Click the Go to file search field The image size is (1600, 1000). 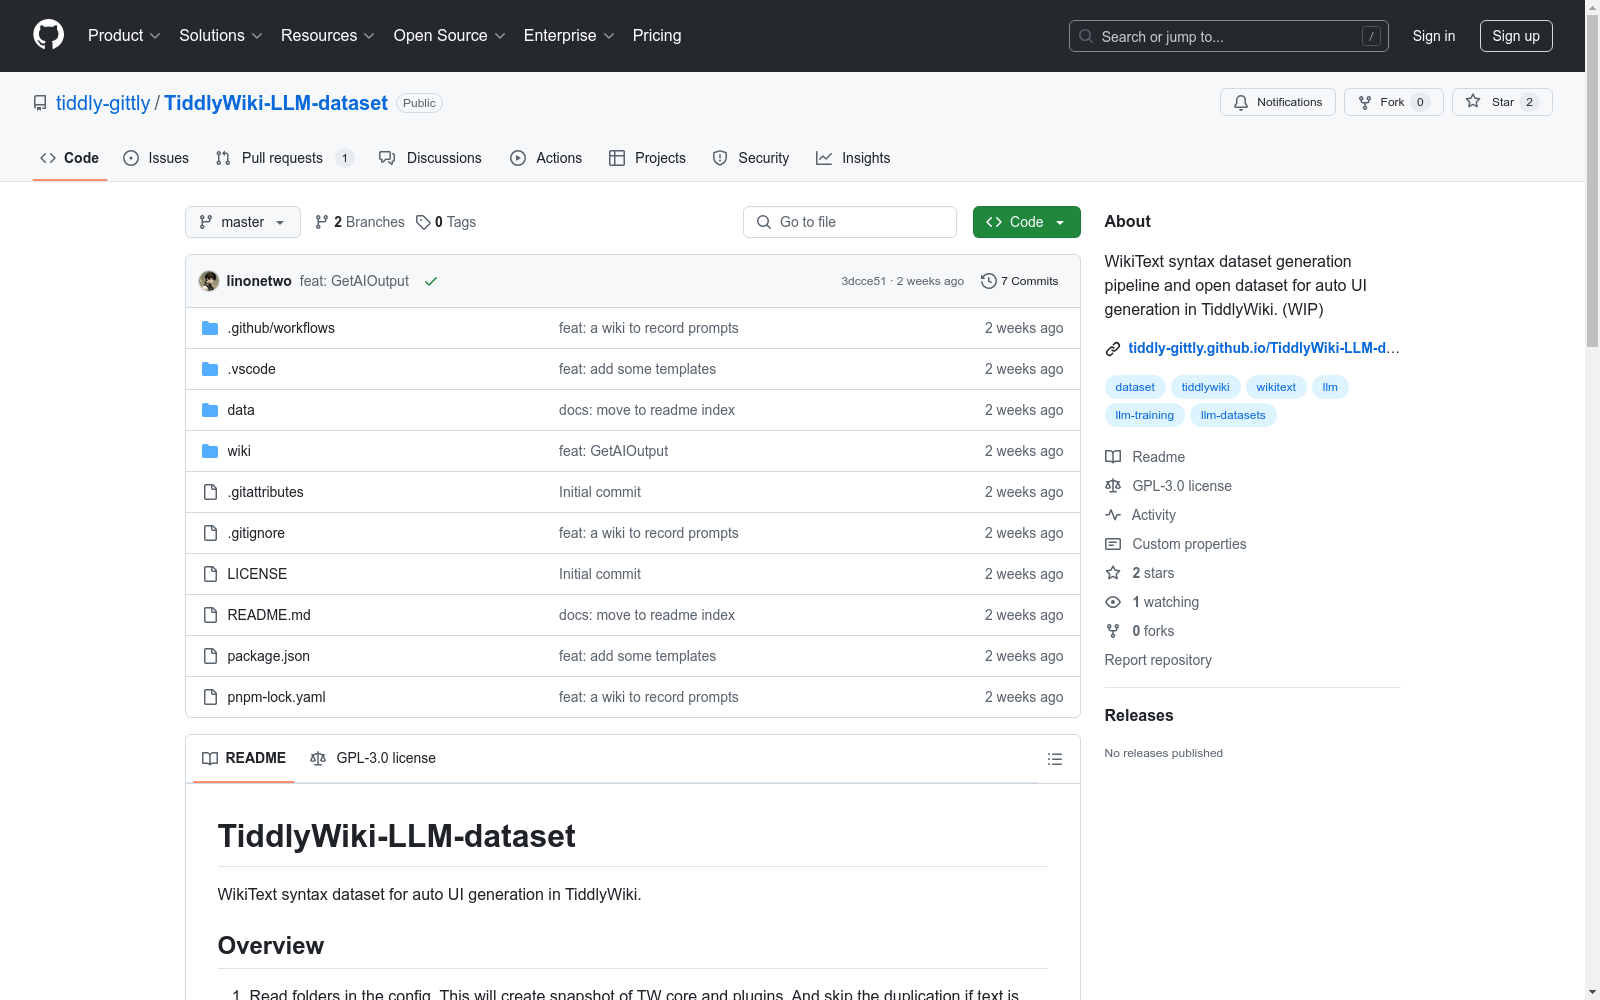click(850, 222)
